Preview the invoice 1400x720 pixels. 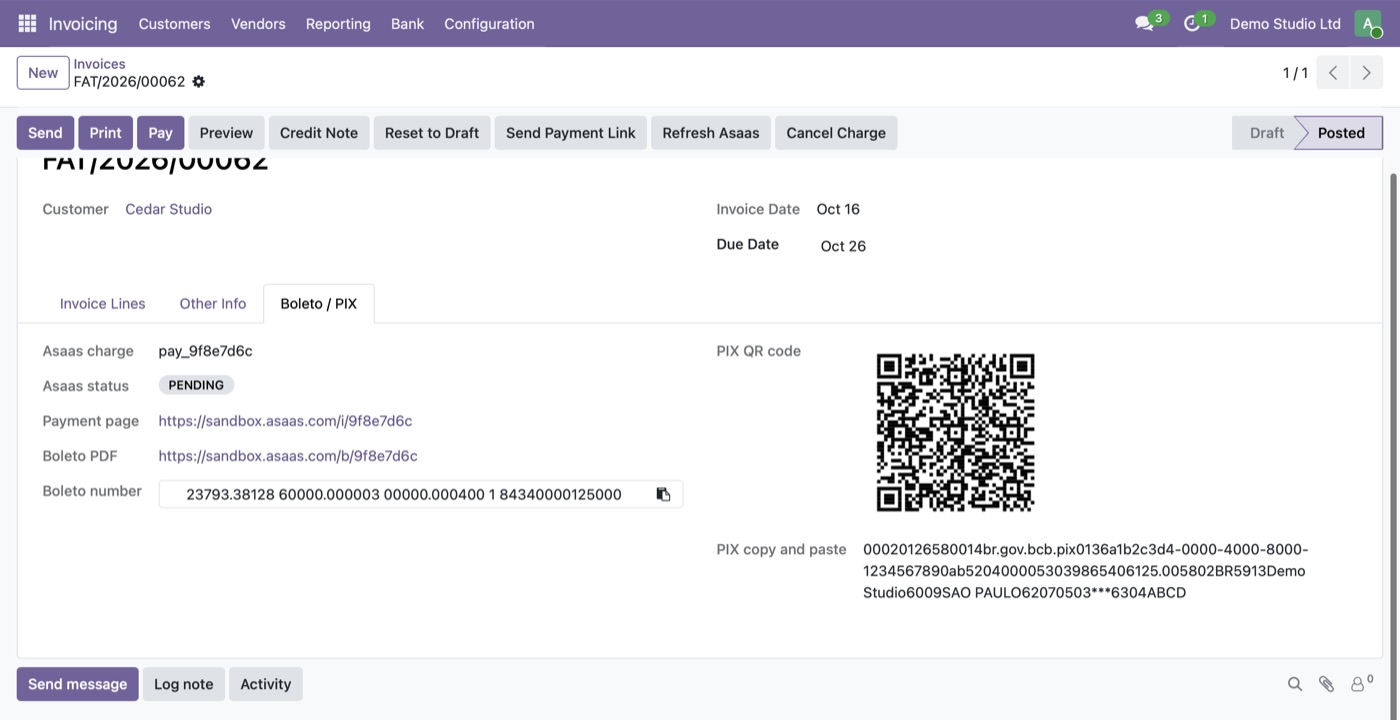click(x=227, y=133)
